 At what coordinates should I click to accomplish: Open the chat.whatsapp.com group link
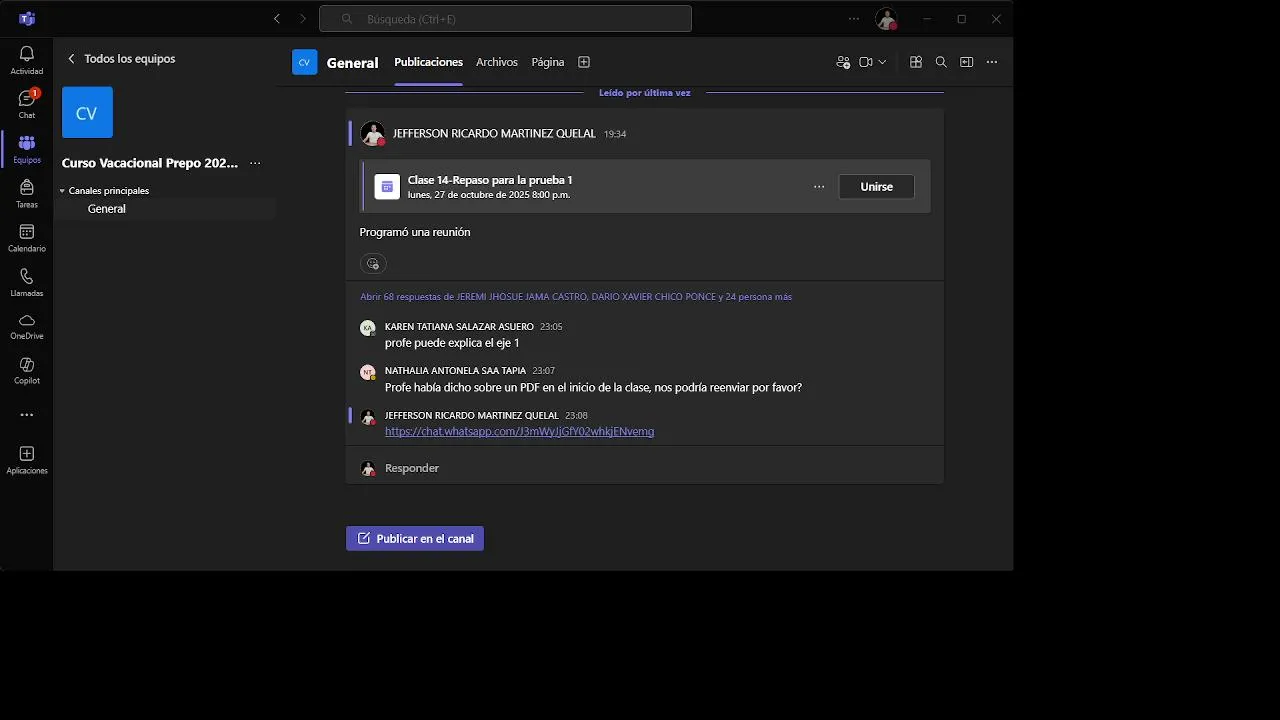519,432
